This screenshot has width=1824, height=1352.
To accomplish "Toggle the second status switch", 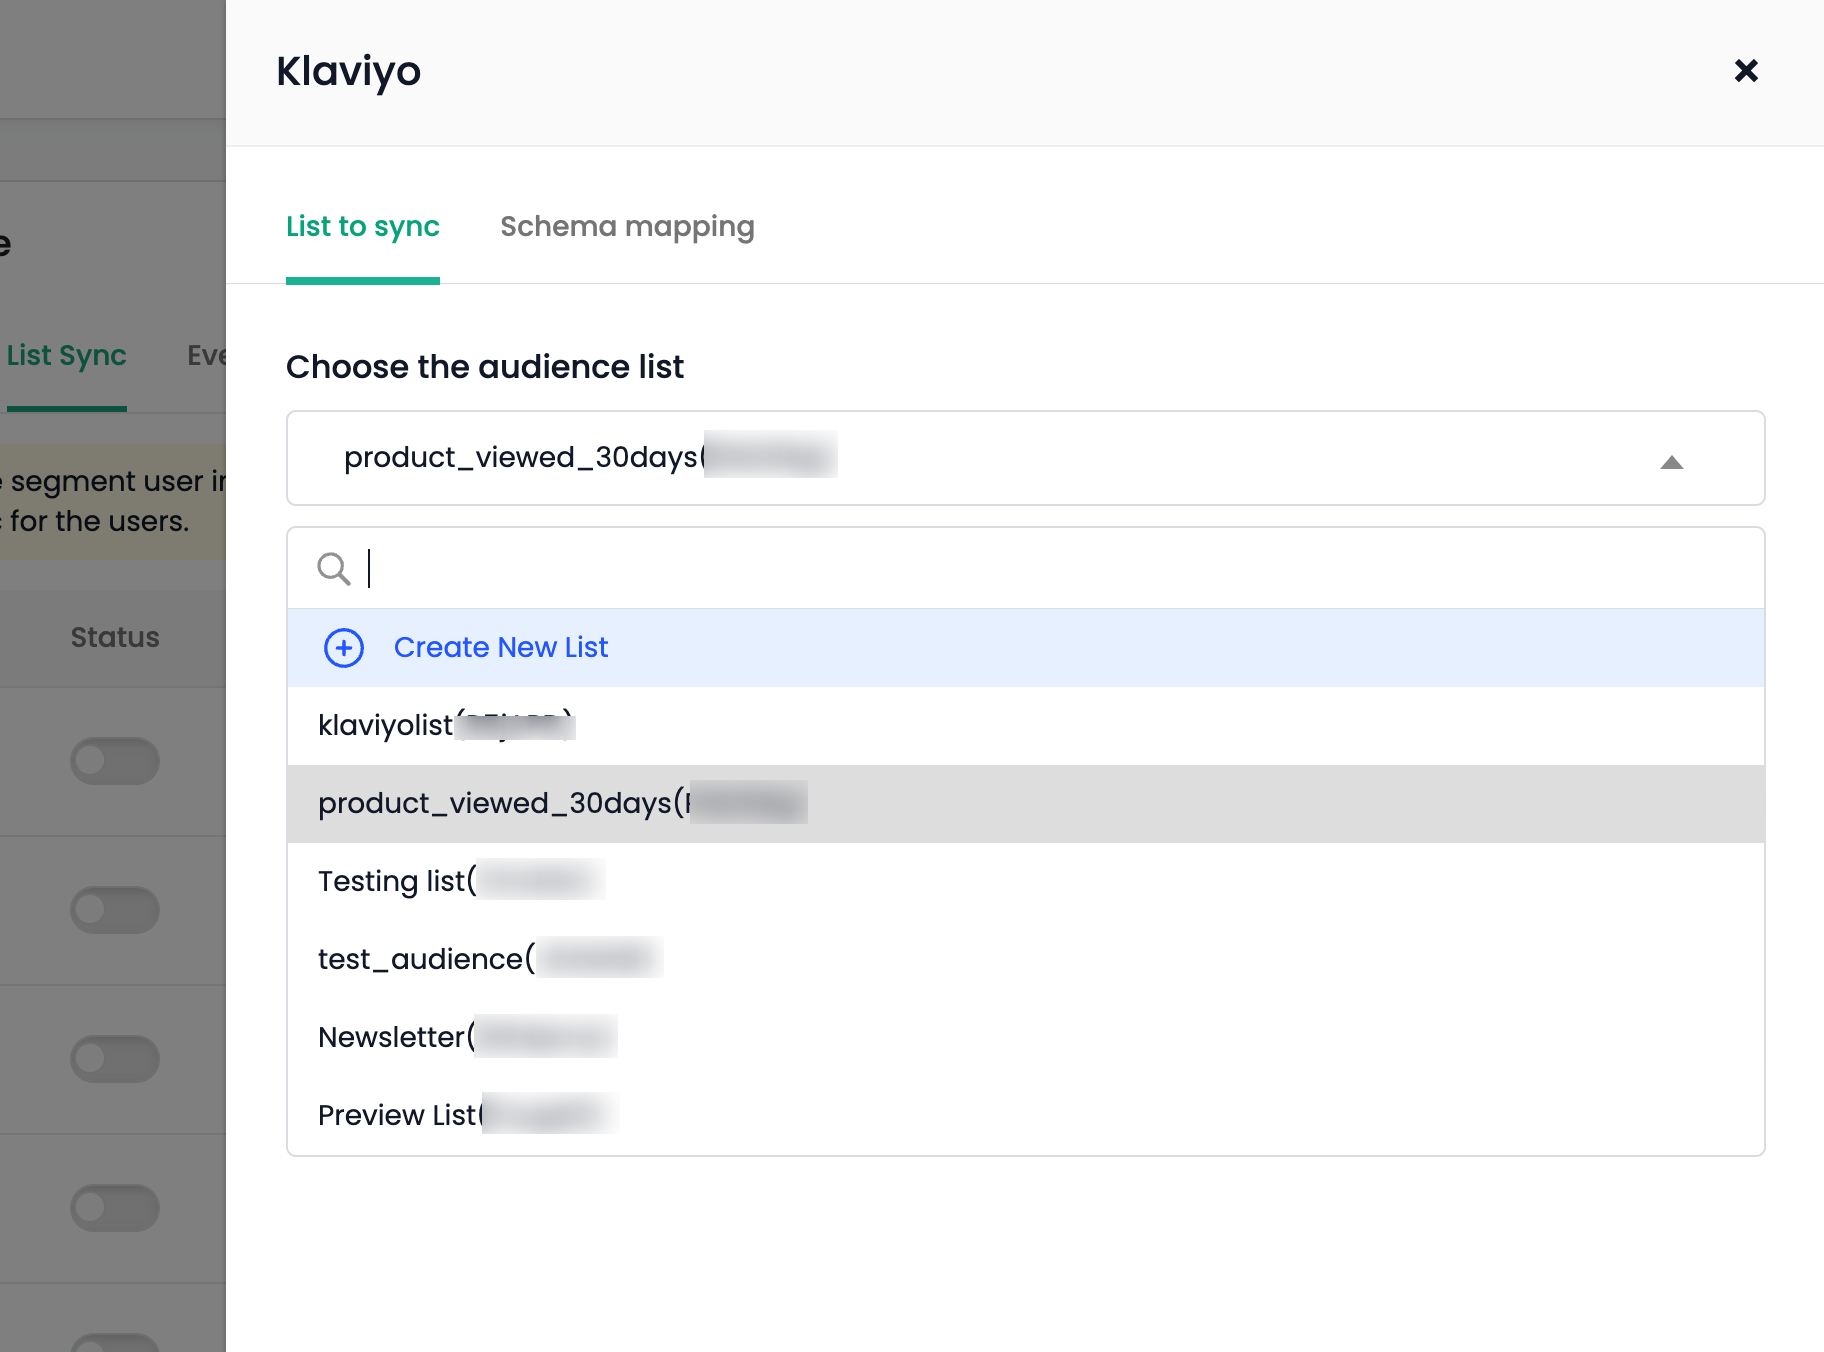I will coord(115,910).
